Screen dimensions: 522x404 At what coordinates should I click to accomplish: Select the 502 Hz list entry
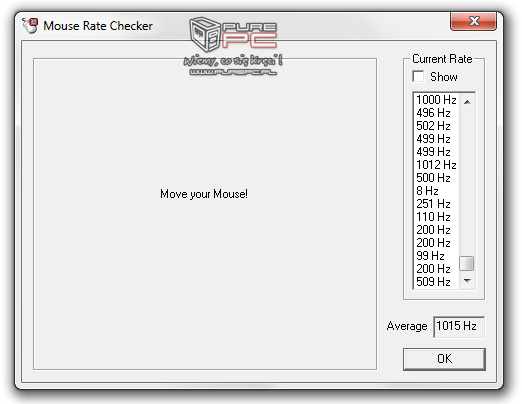point(437,126)
